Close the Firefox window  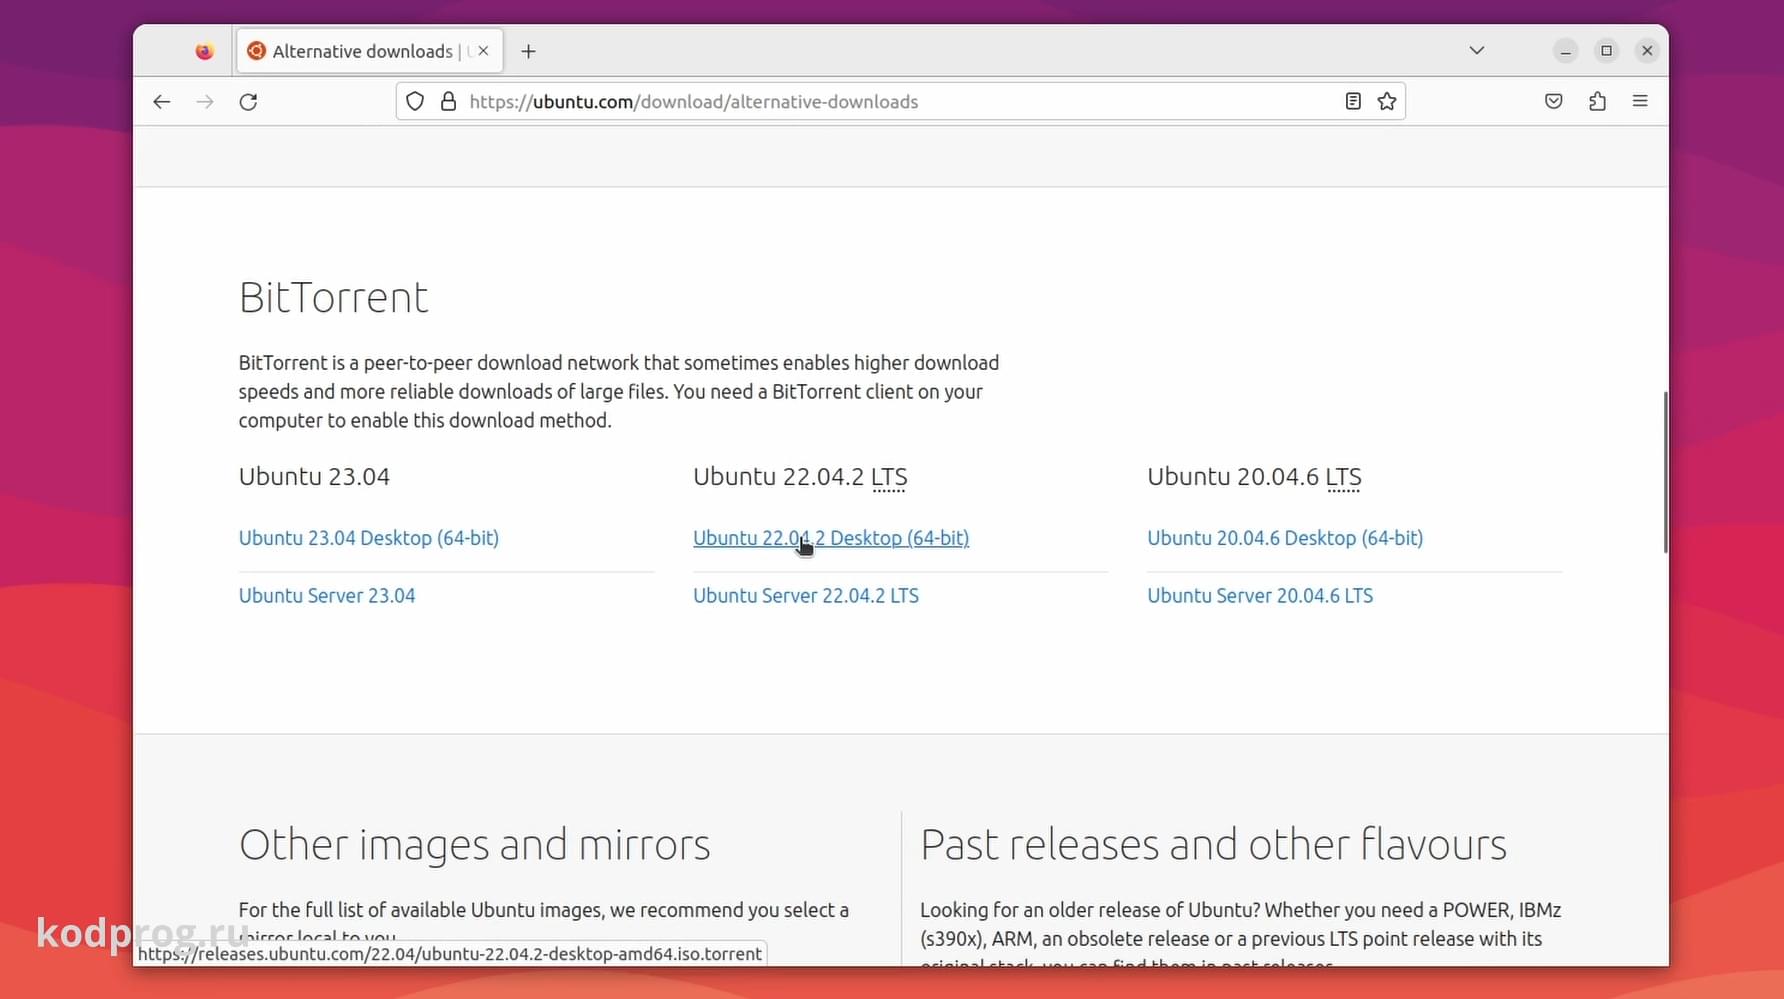1647,51
